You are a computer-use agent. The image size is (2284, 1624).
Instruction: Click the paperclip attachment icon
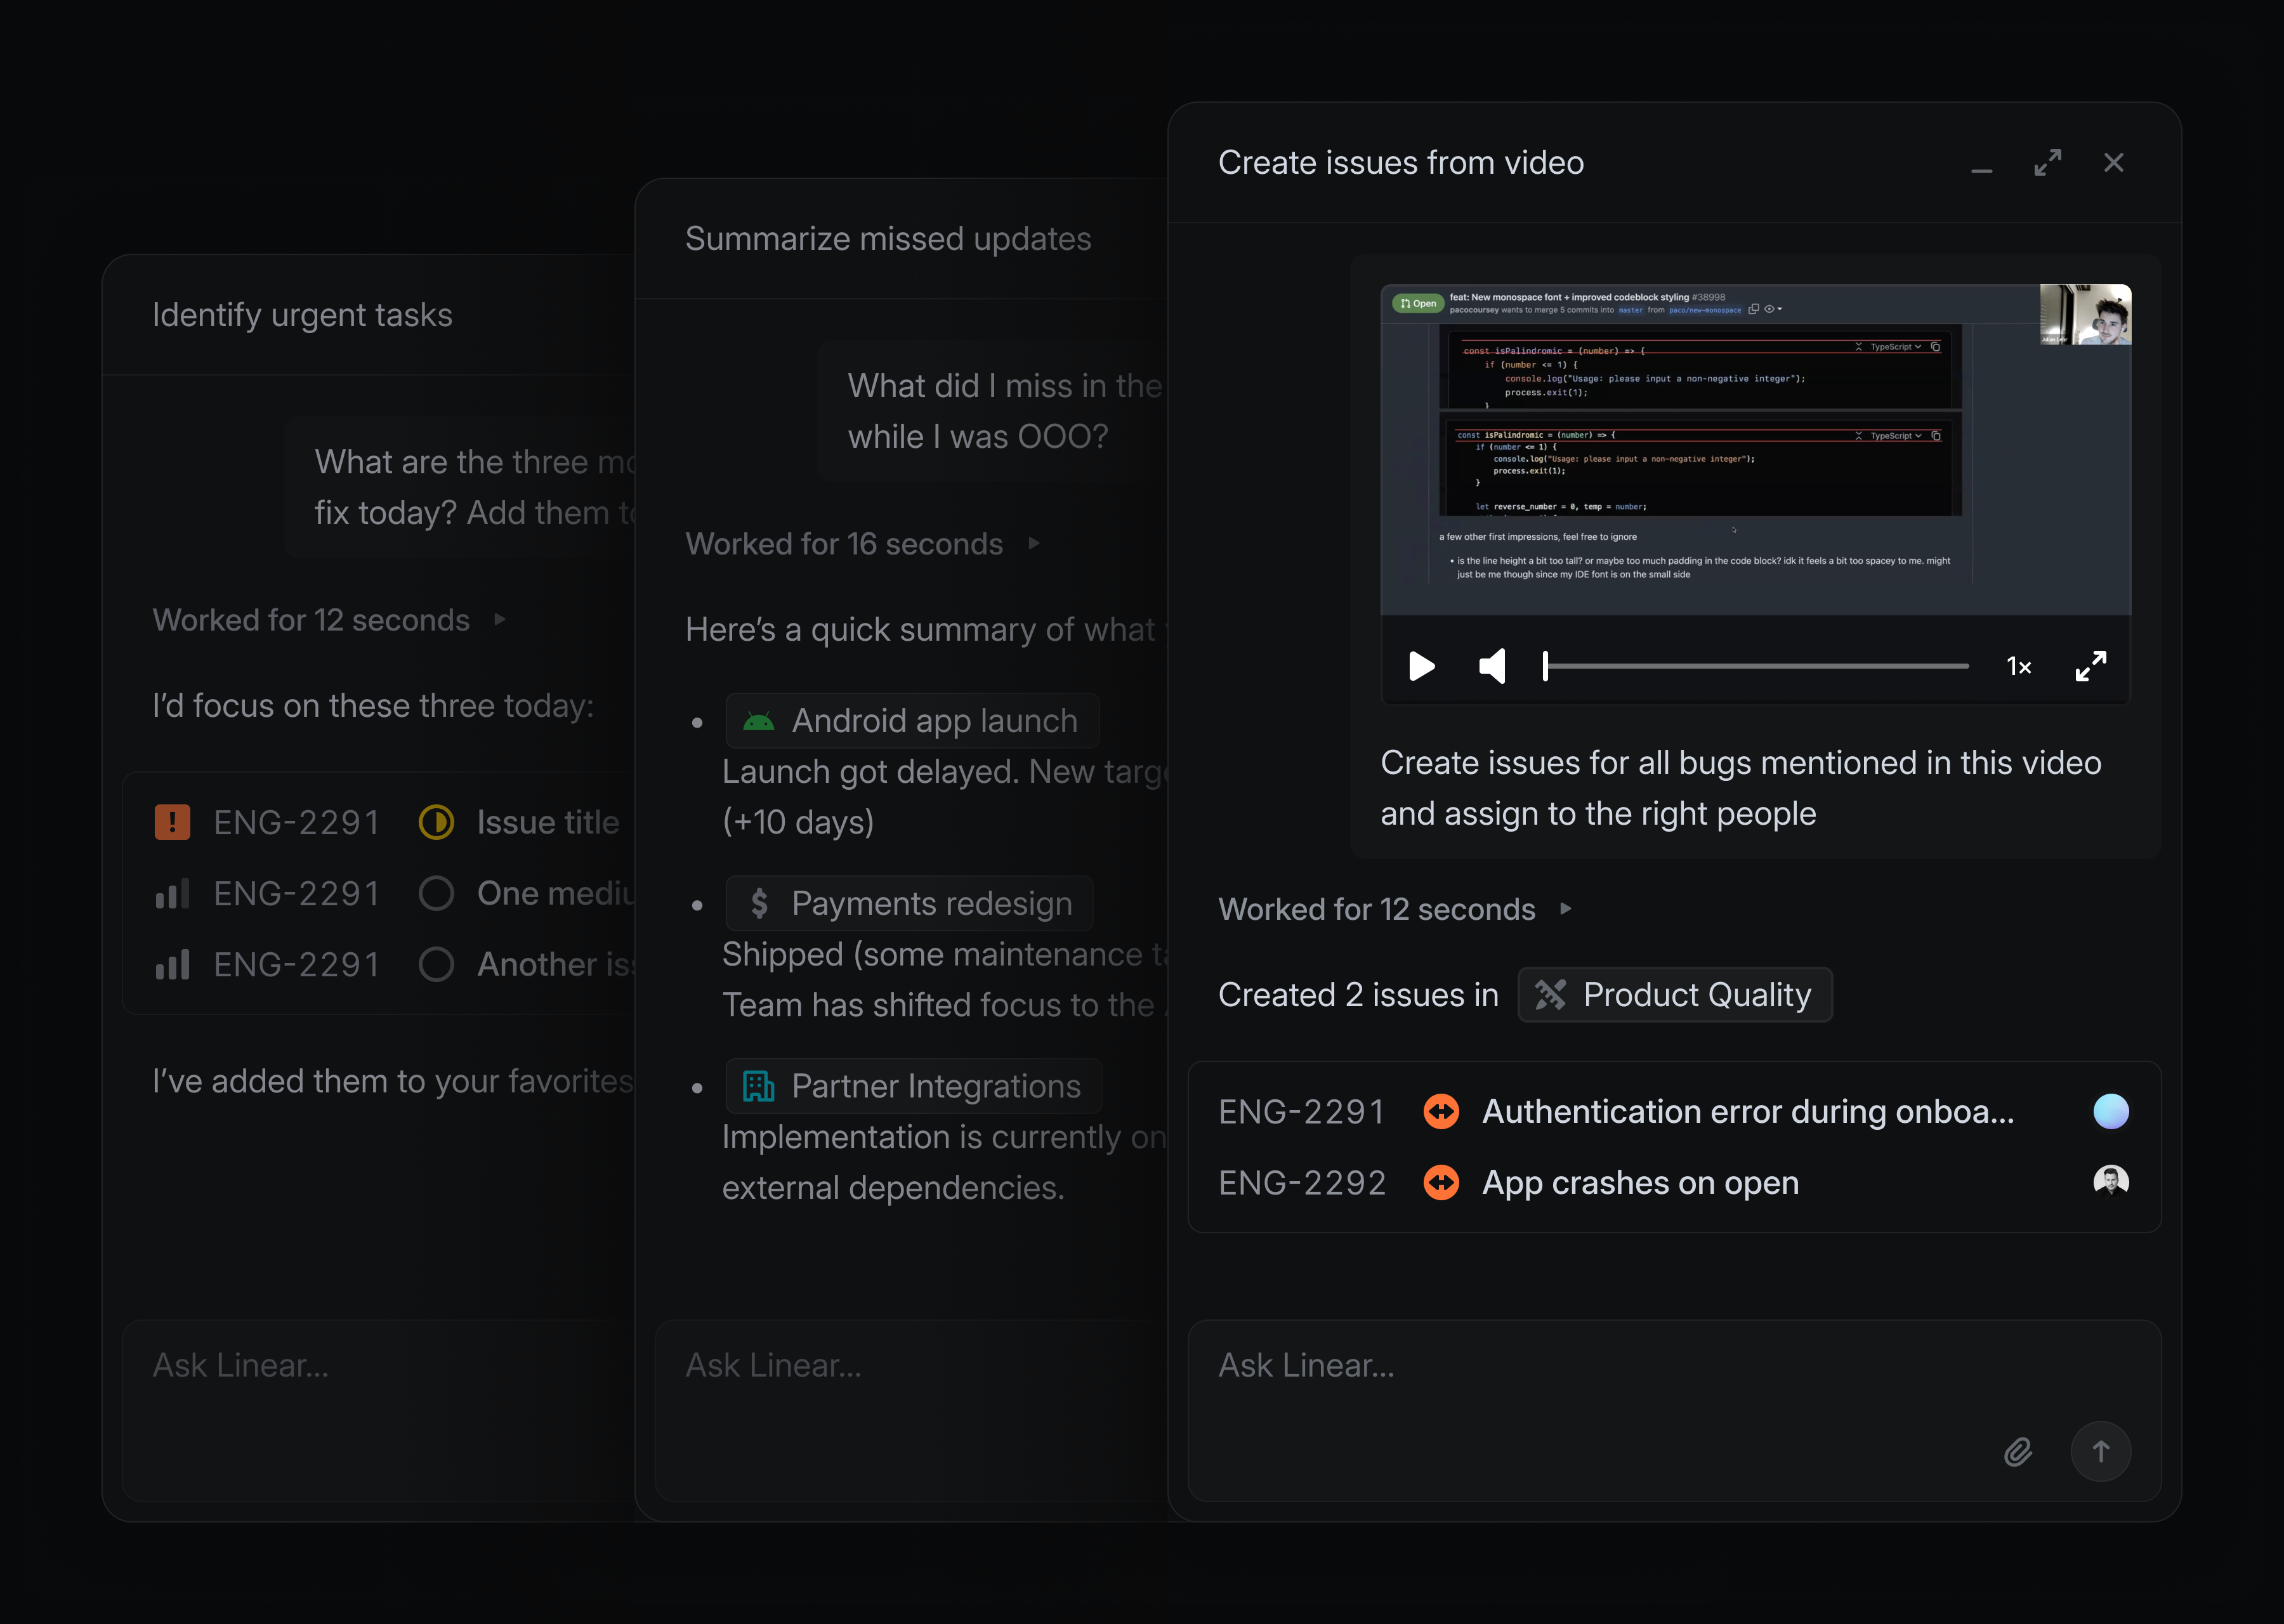pyautogui.click(x=2019, y=1452)
